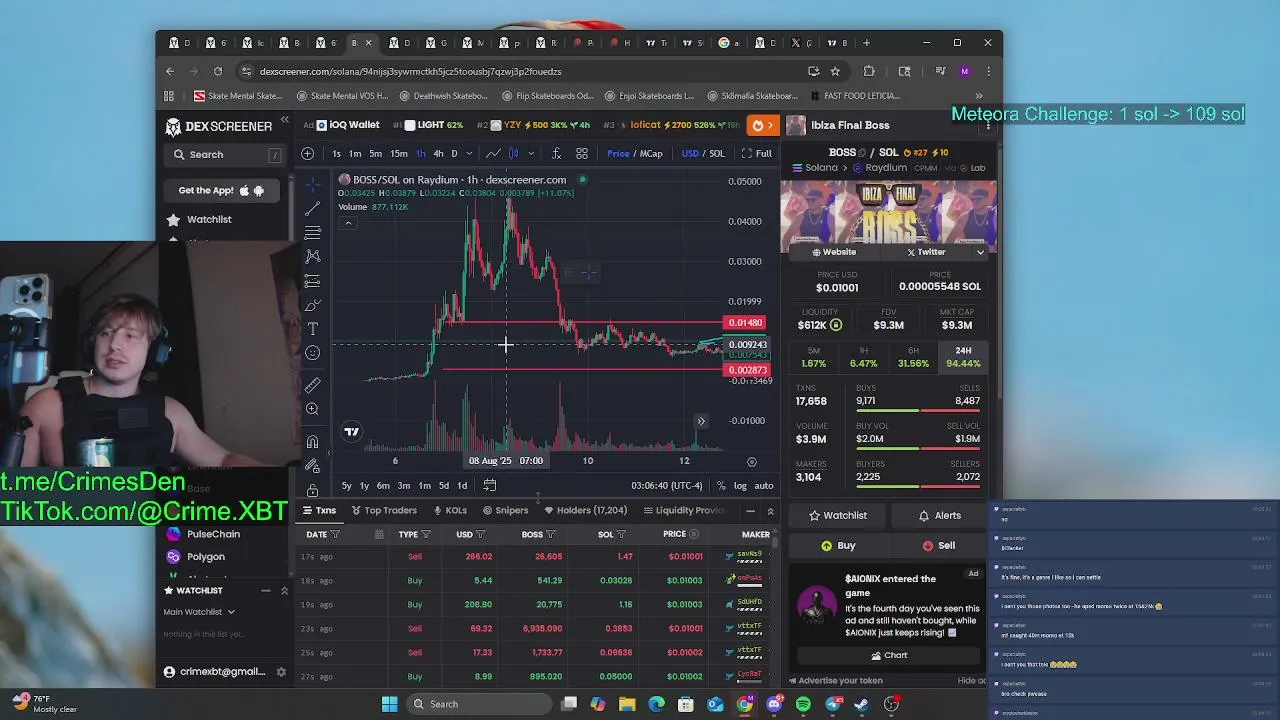Select the pattern drawing tool
Viewport: 1280px width, 720px height.
coord(313,256)
